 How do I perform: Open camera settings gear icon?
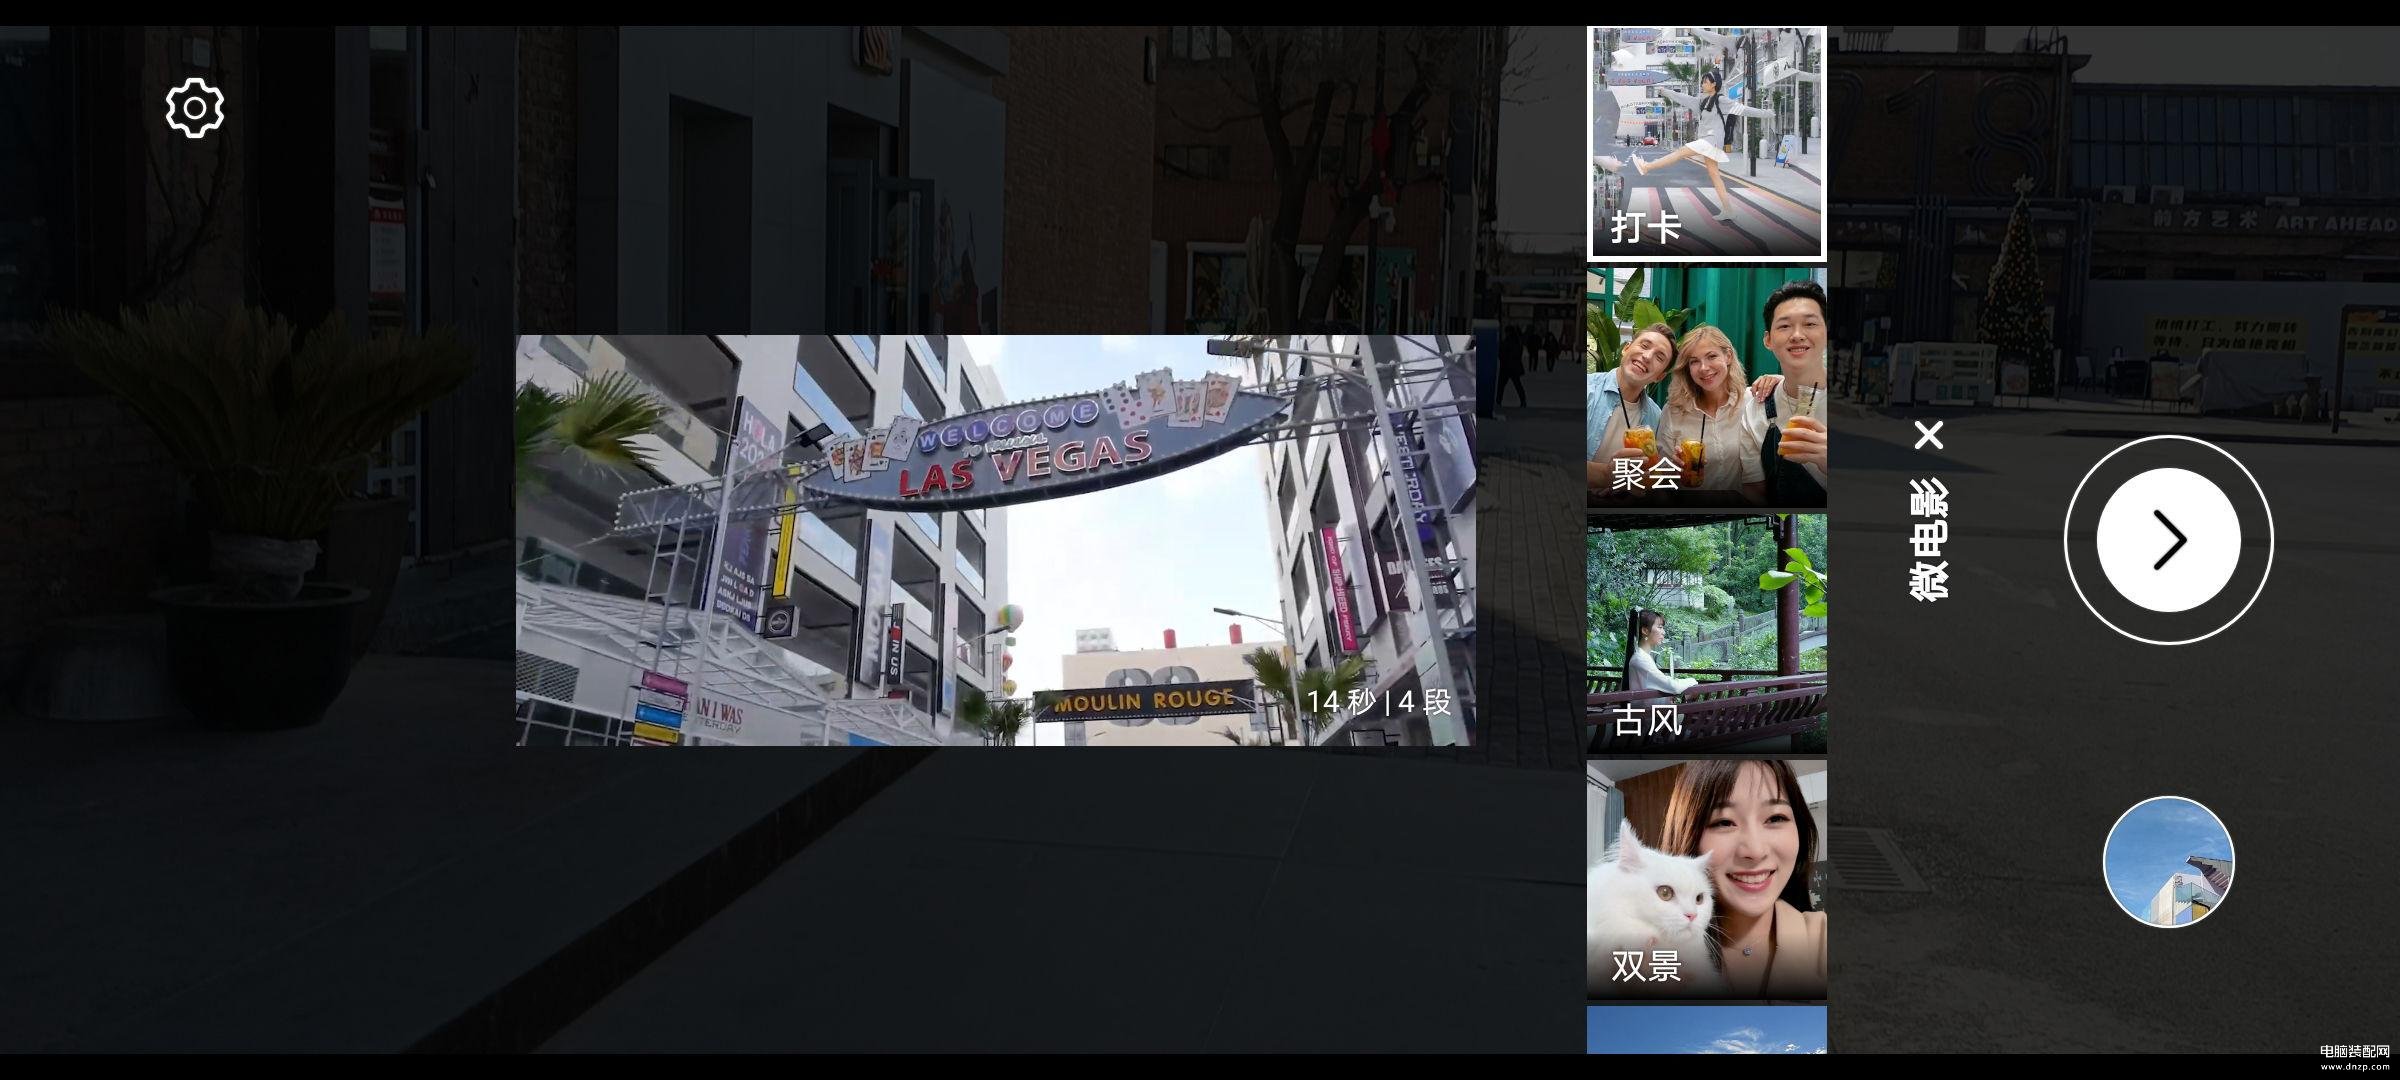(x=195, y=108)
